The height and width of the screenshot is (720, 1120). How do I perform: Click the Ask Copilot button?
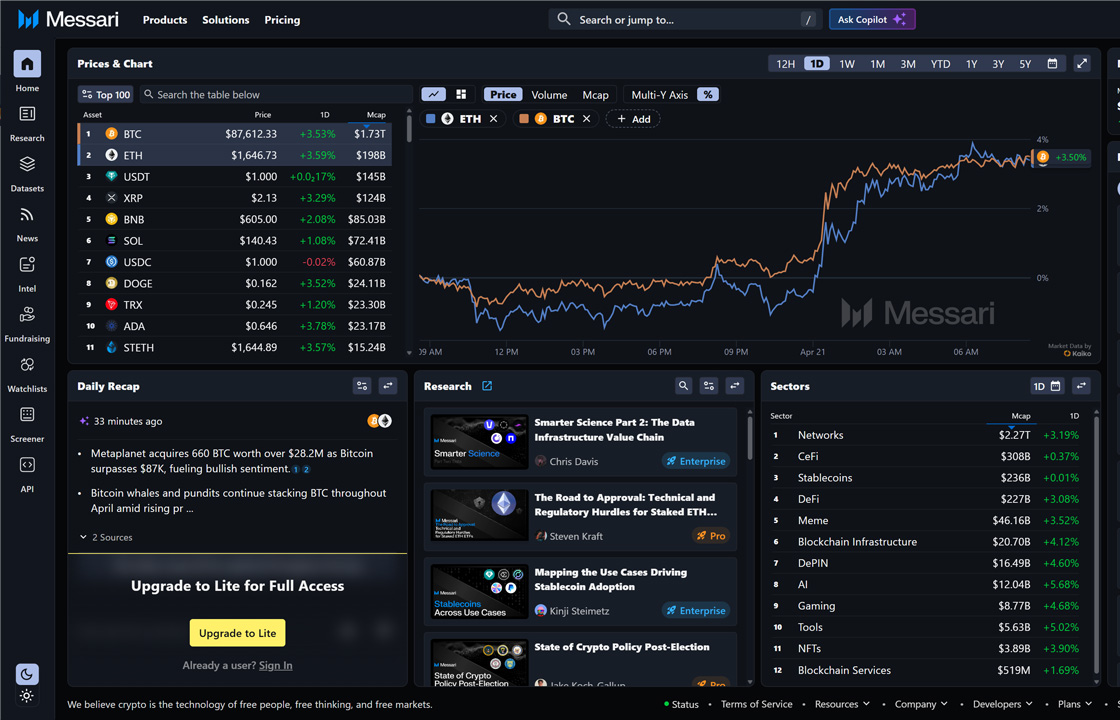pyautogui.click(x=871, y=19)
